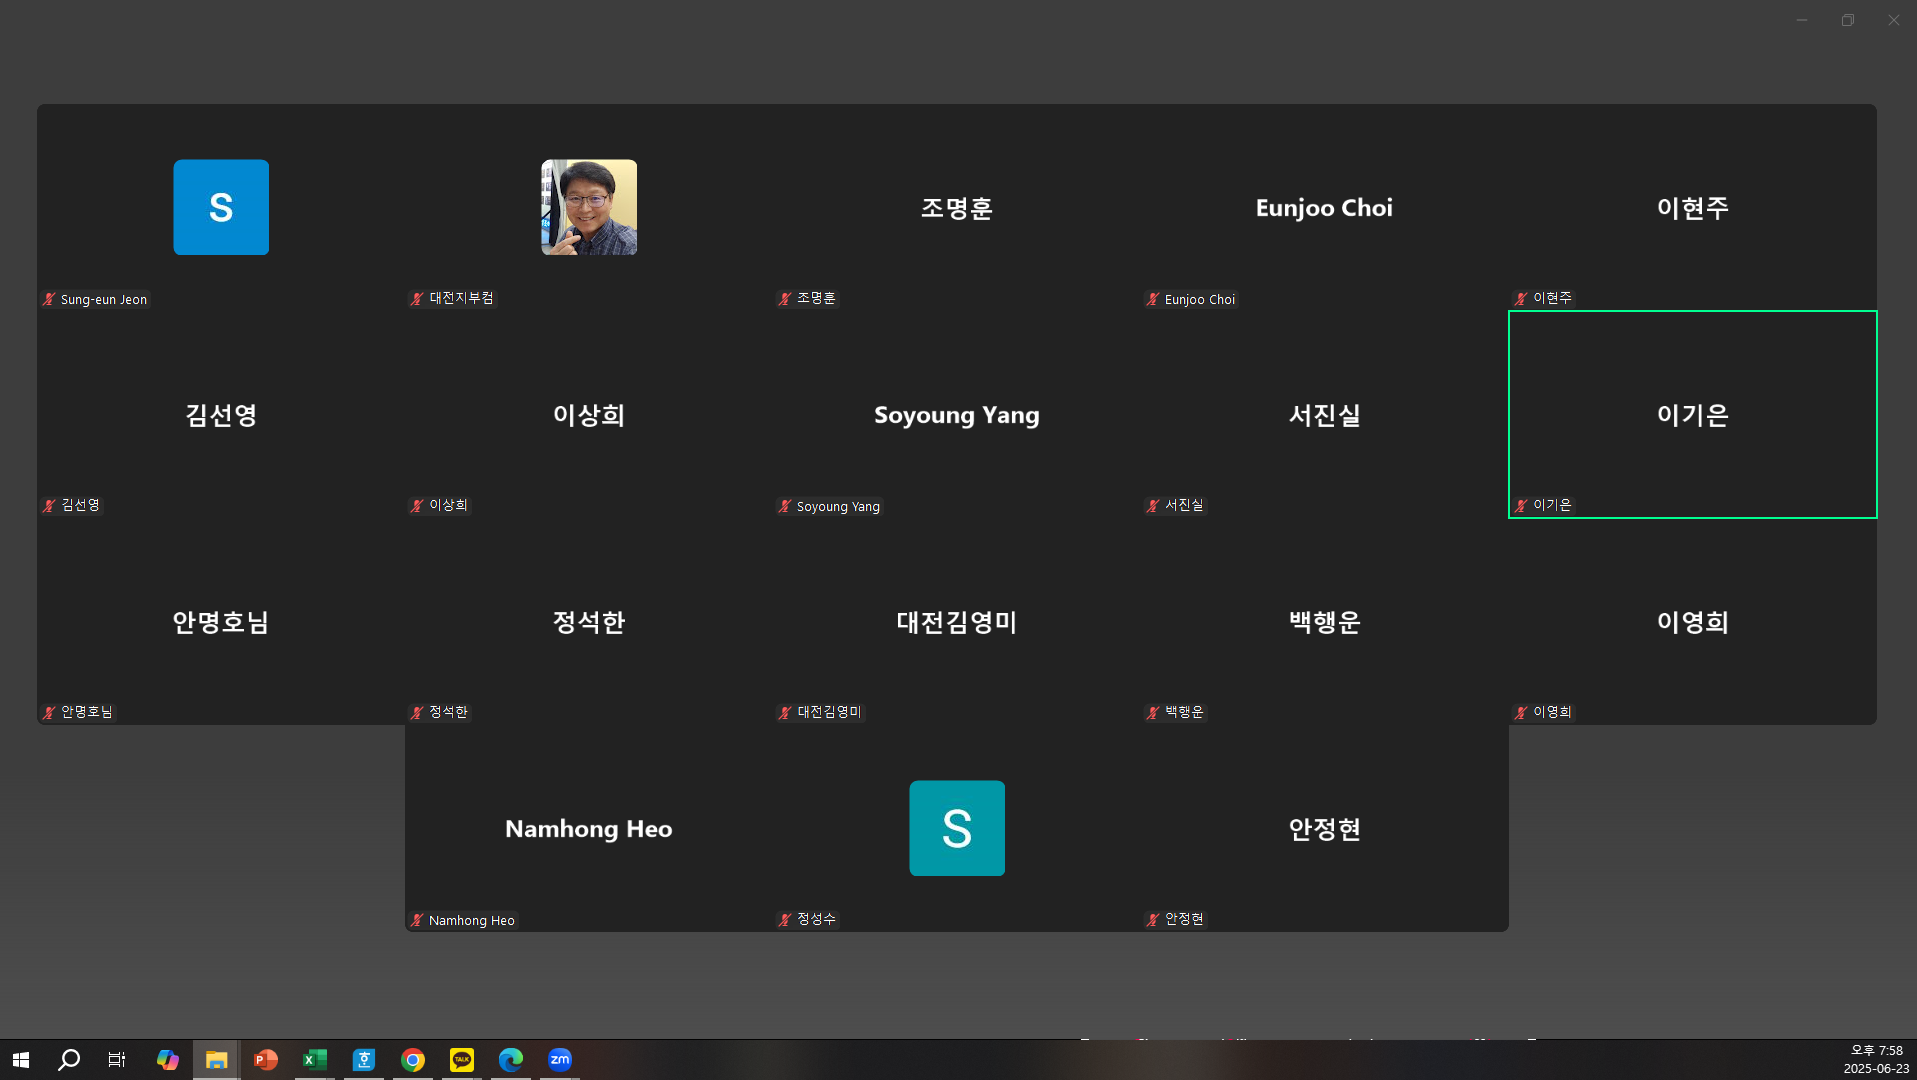Switch to Excel on the taskbar
Image resolution: width=1917 pixels, height=1080 pixels.
[315, 1060]
